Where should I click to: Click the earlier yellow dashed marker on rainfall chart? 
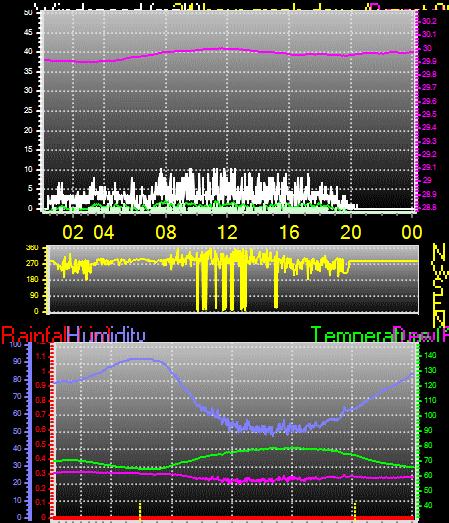pyautogui.click(x=140, y=511)
